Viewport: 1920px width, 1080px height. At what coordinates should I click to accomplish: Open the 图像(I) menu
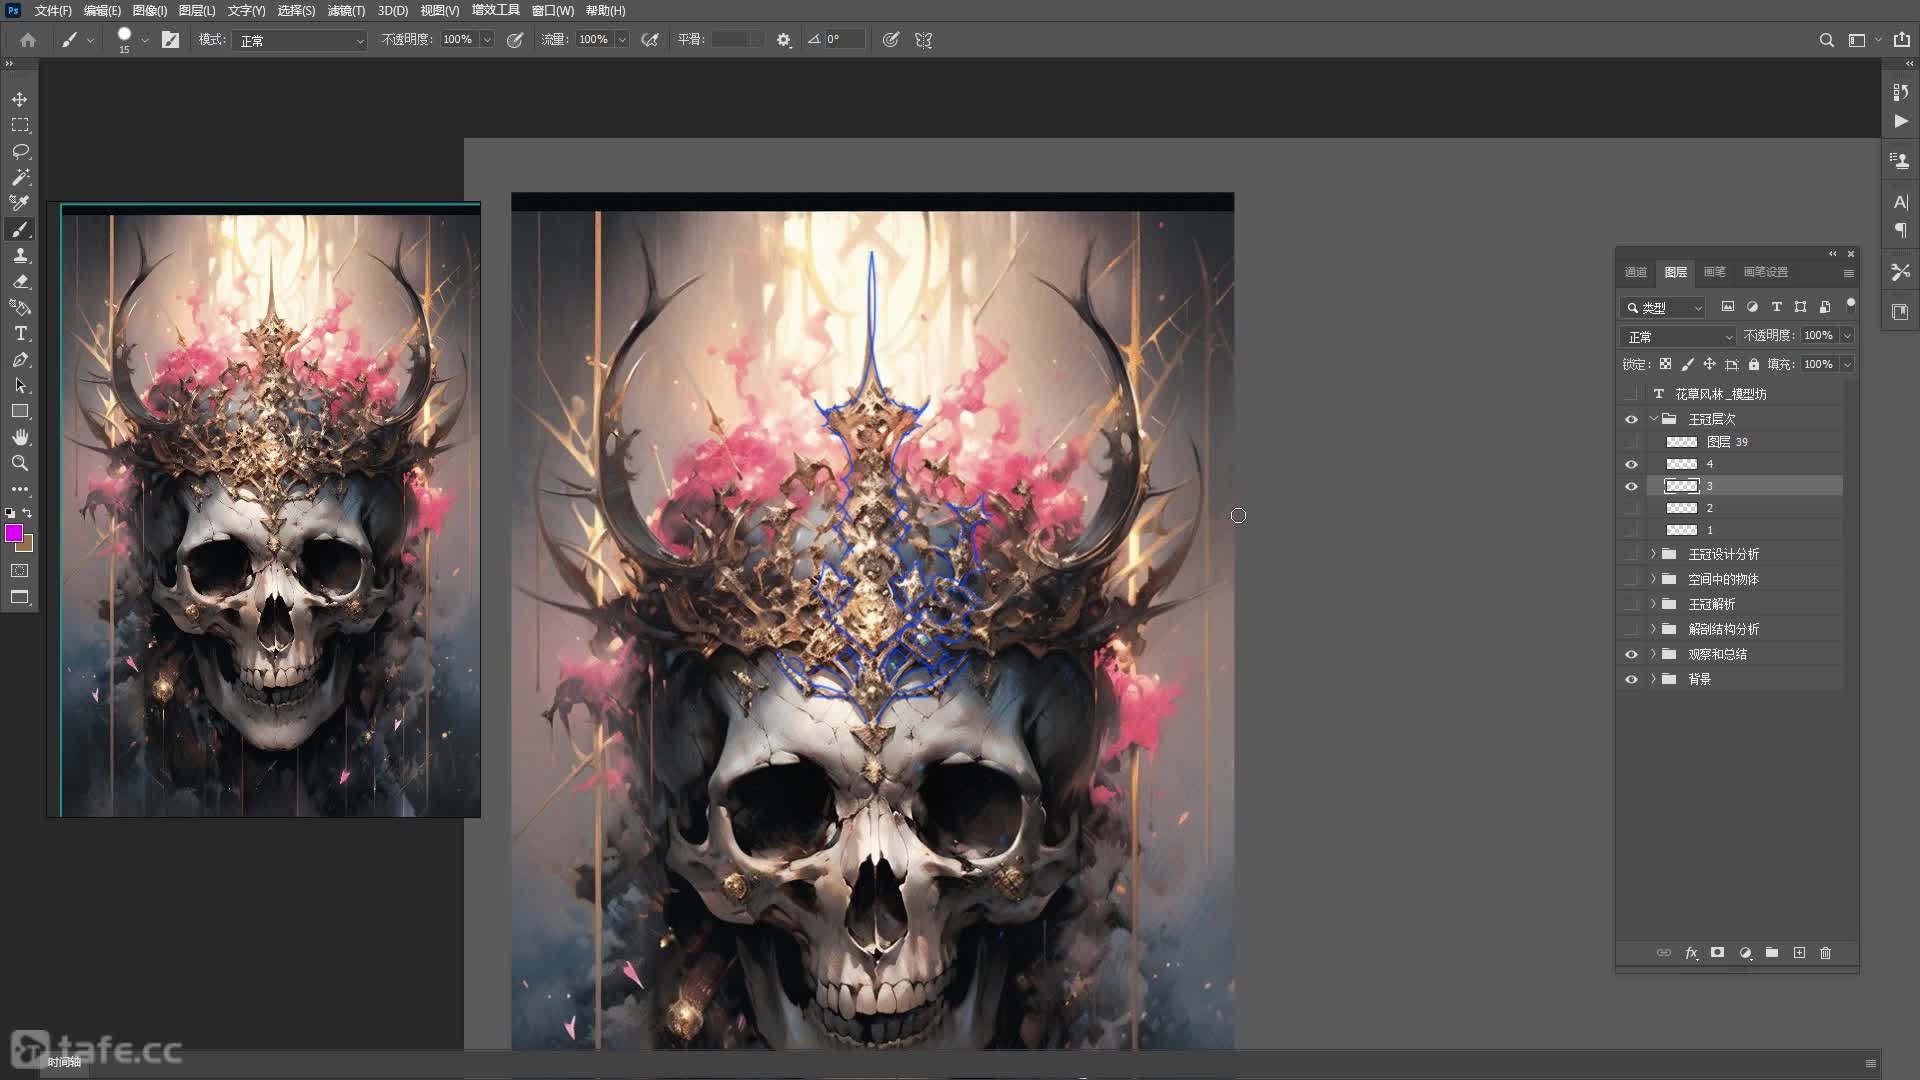coord(149,11)
